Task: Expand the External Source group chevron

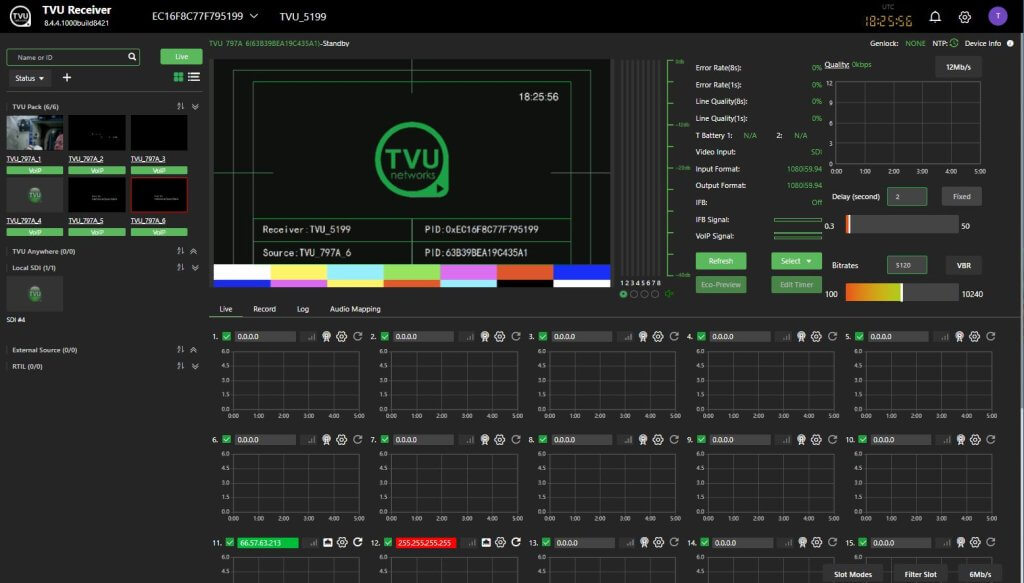Action: 194,350
